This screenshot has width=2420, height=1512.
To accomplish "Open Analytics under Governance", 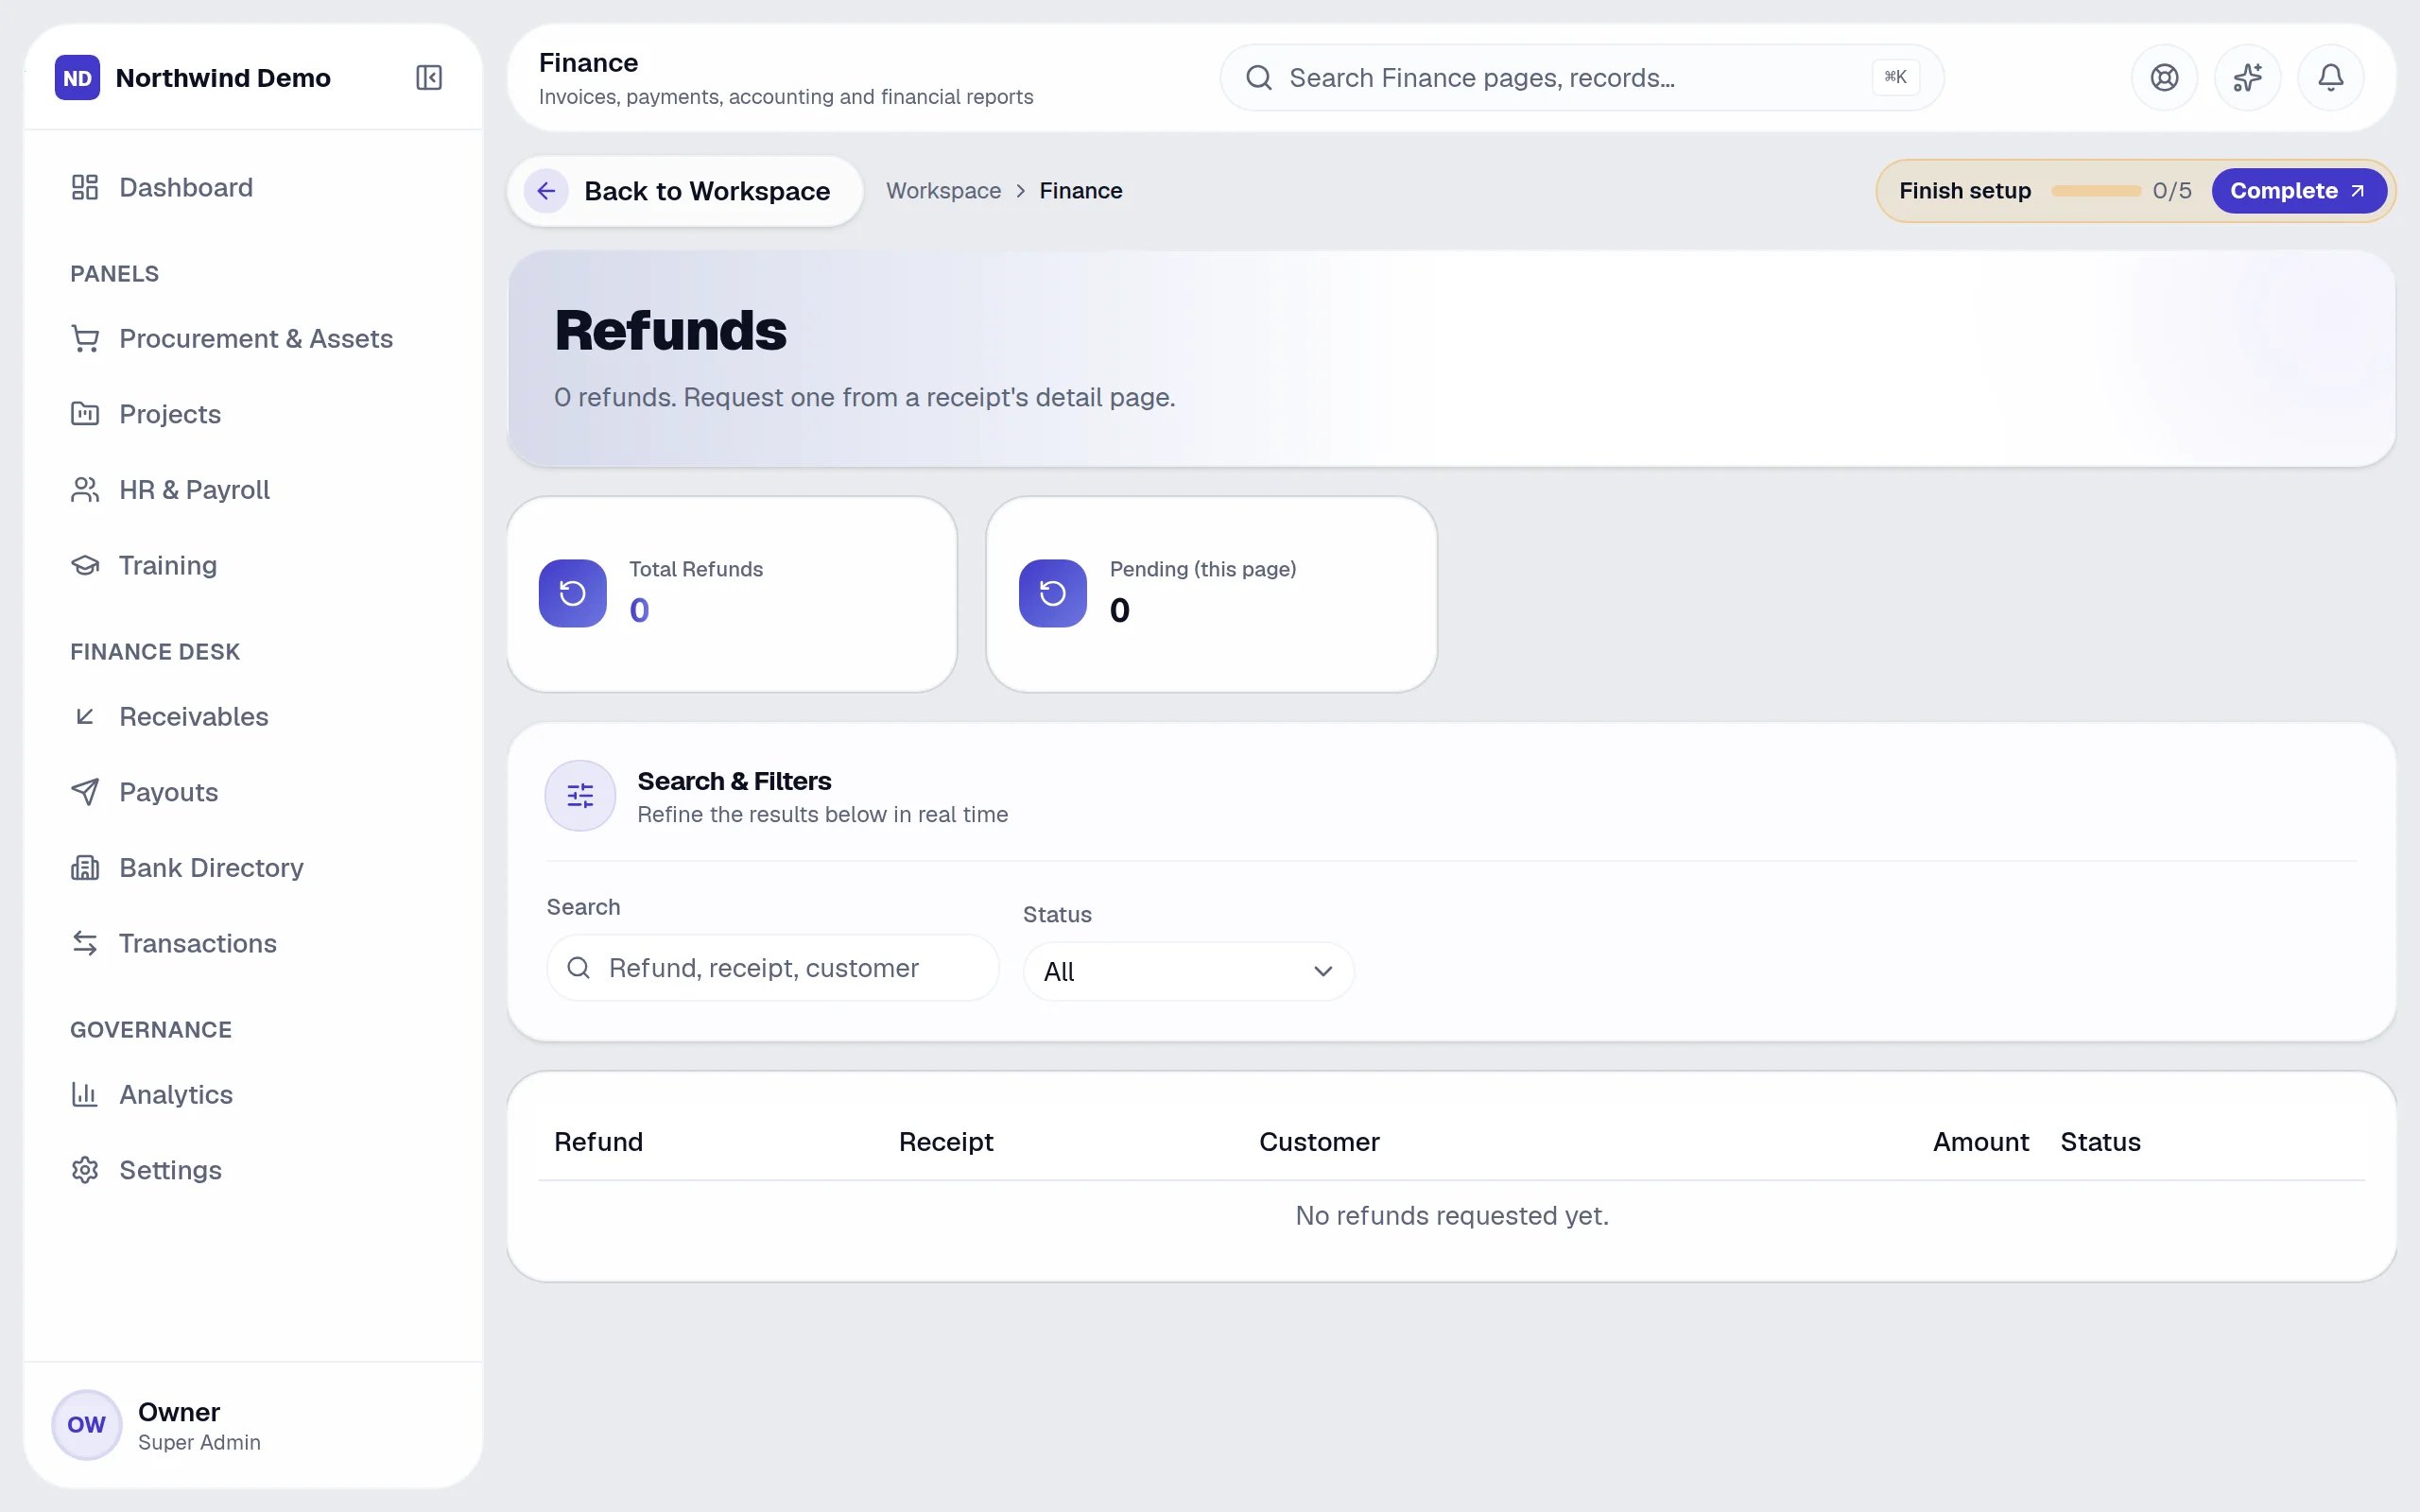I will point(253,1094).
